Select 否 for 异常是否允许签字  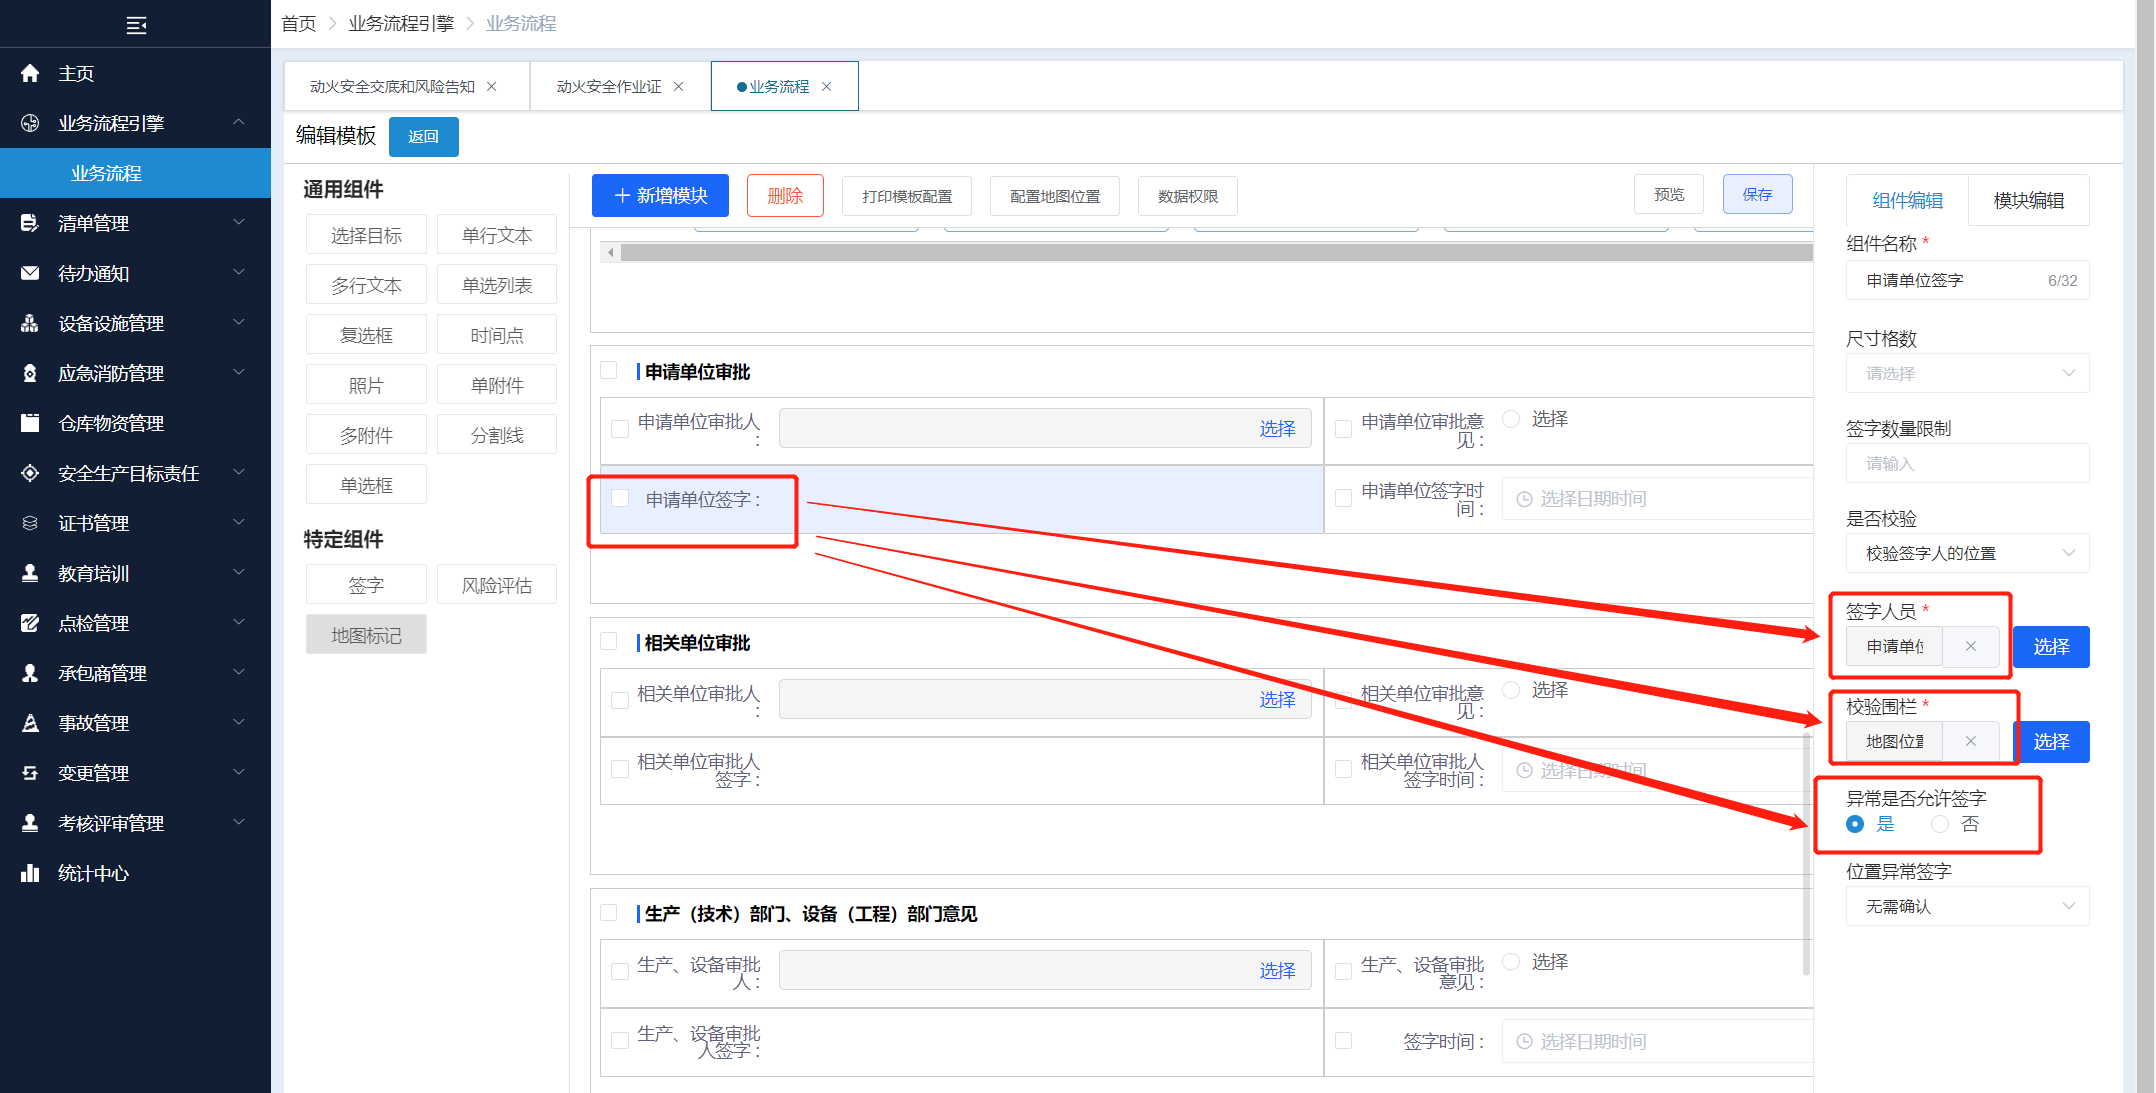1940,824
